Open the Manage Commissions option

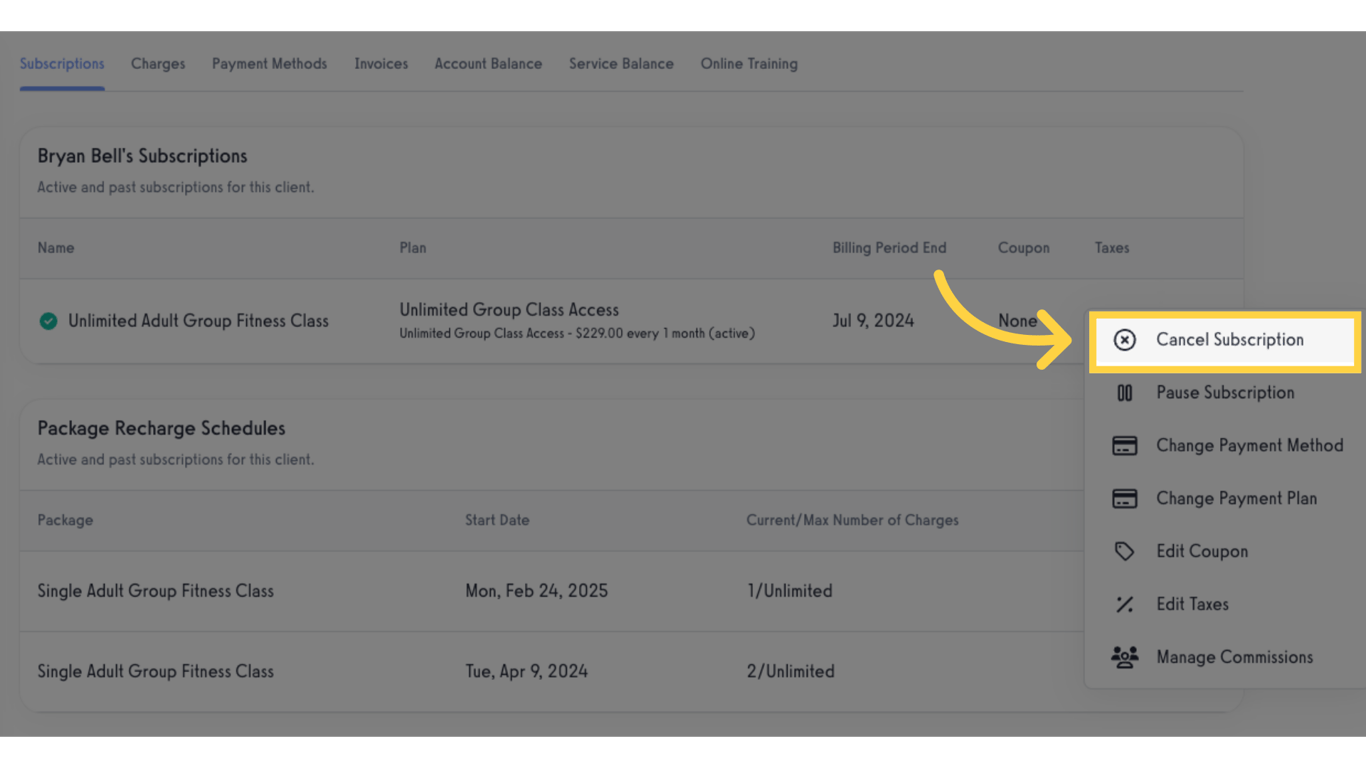click(1234, 657)
